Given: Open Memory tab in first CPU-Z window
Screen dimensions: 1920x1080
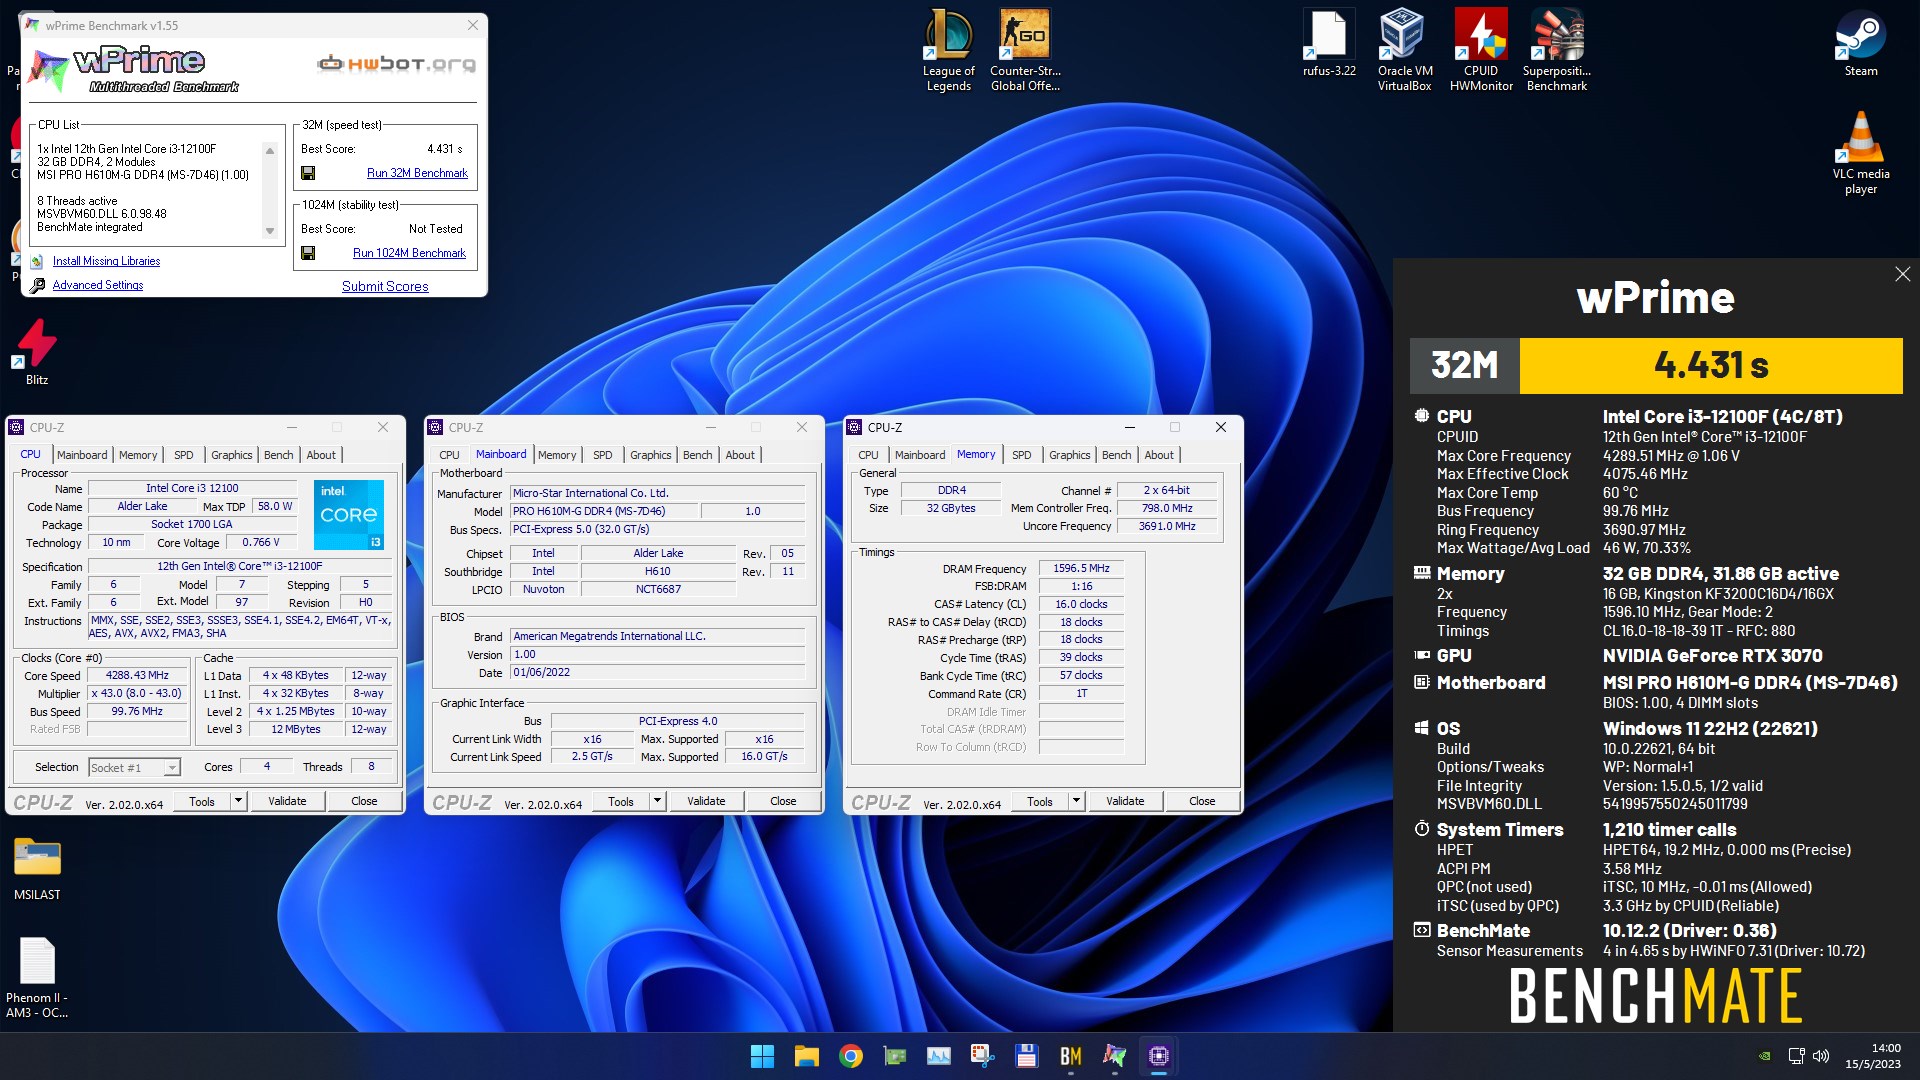Looking at the screenshot, I should tap(138, 455).
